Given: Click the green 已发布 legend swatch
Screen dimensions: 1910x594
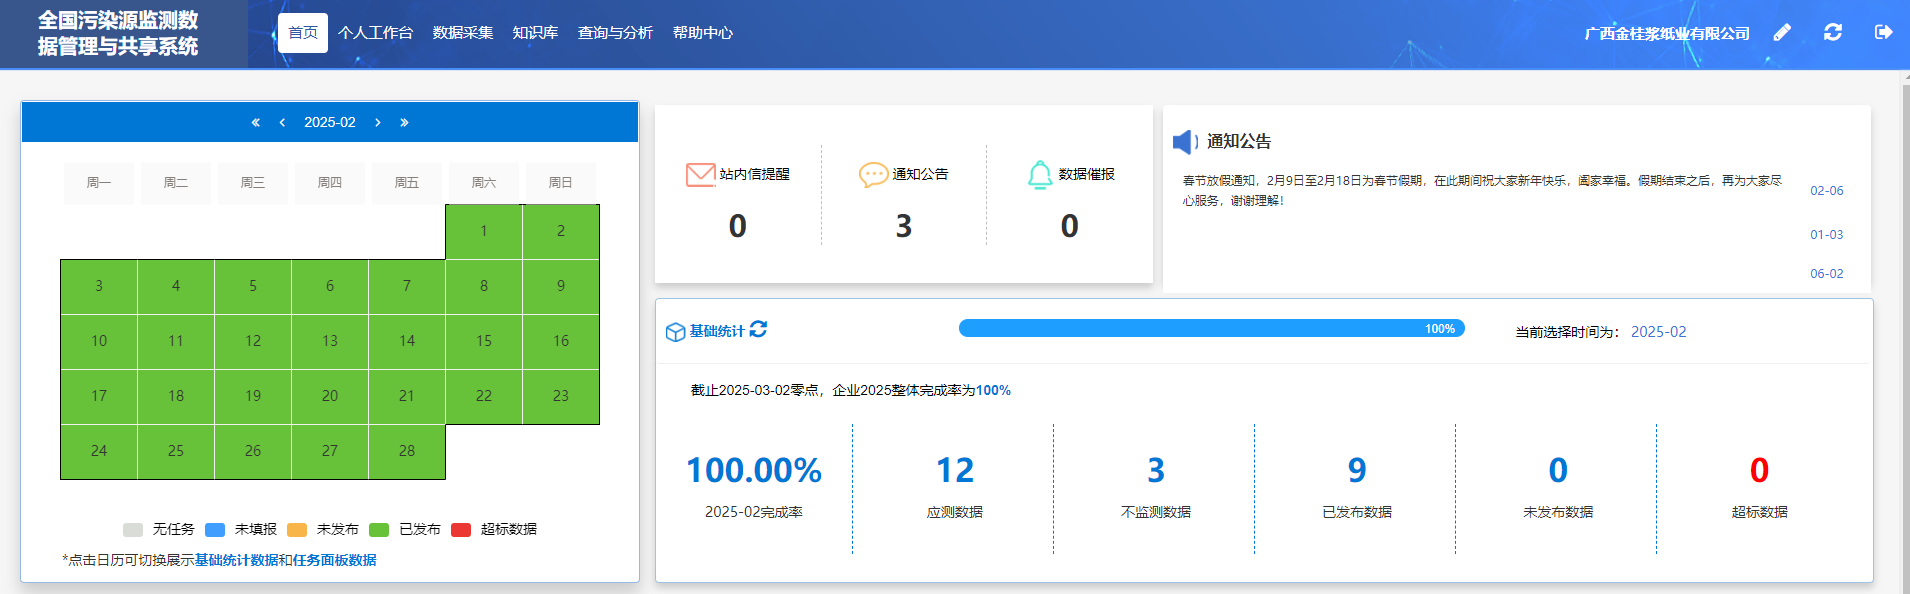Looking at the screenshot, I should click(x=379, y=530).
